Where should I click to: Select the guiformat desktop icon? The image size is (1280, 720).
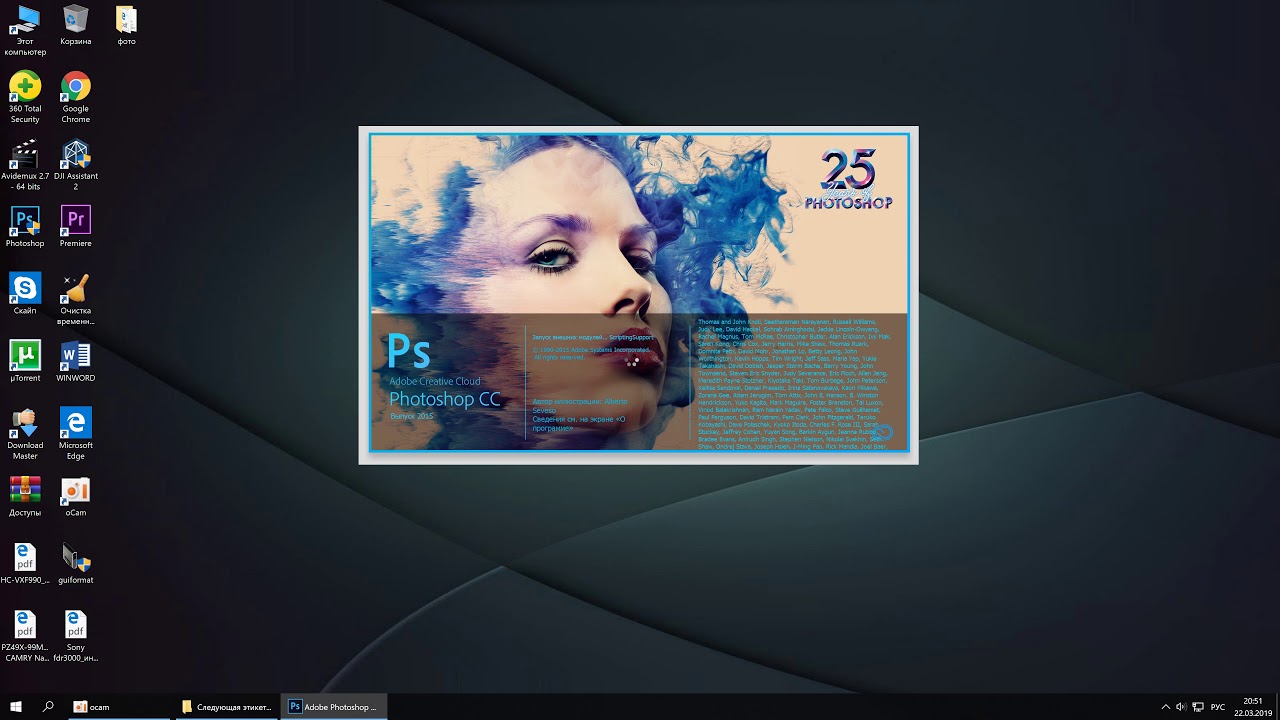[76, 564]
